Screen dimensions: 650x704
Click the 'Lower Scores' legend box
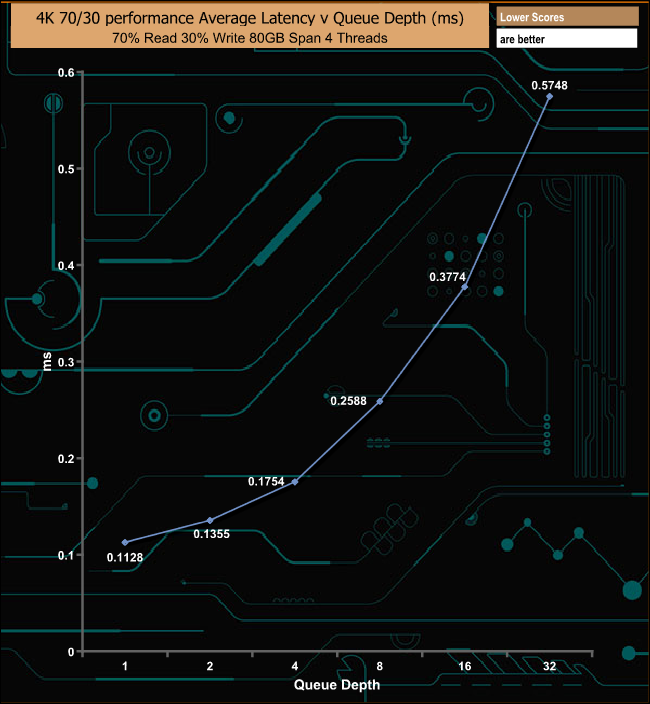click(x=566, y=17)
